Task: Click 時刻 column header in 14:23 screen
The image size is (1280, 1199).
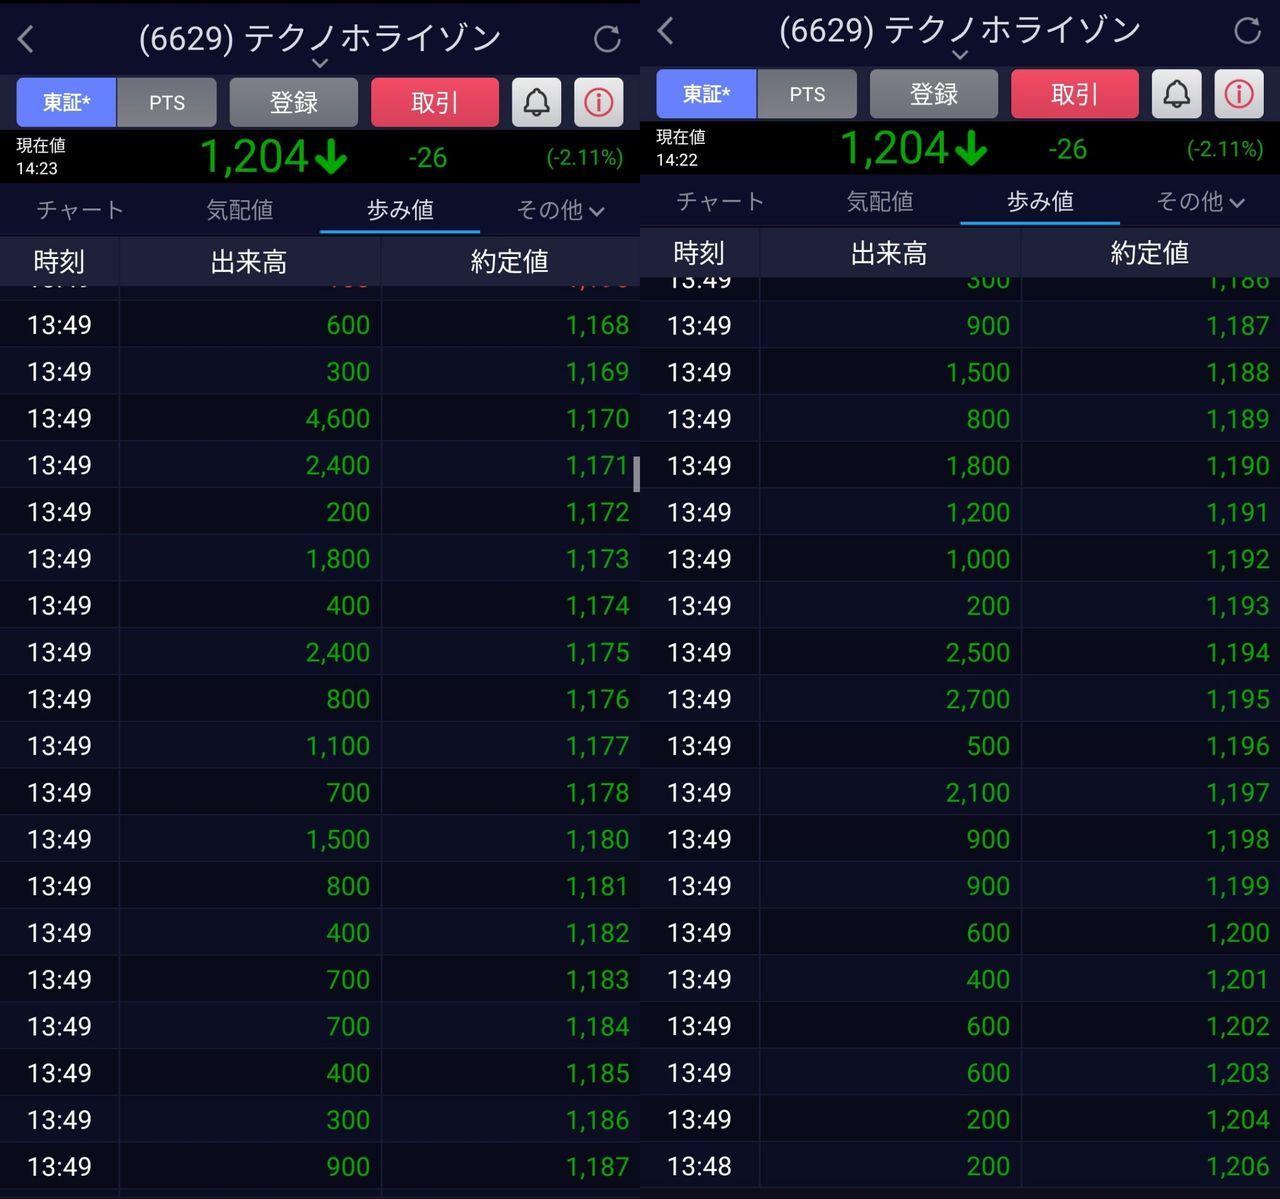Action: click(59, 262)
